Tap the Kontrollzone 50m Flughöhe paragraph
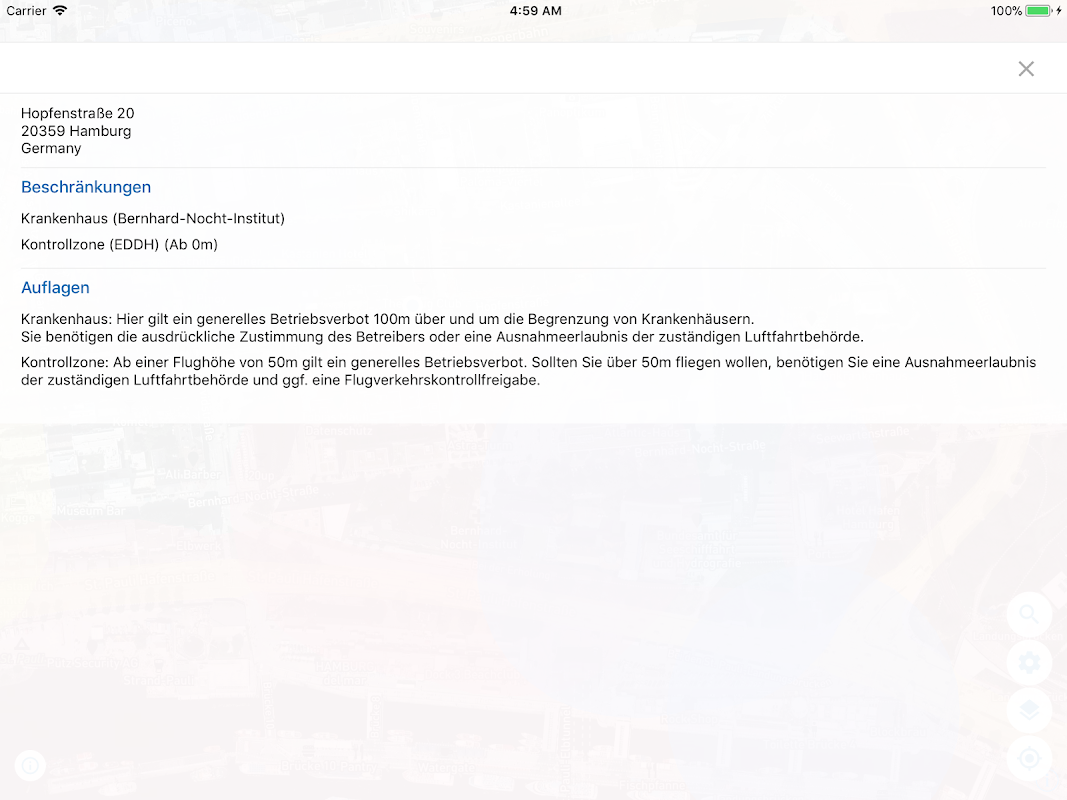The width and height of the screenshot is (1067, 800). (528, 371)
